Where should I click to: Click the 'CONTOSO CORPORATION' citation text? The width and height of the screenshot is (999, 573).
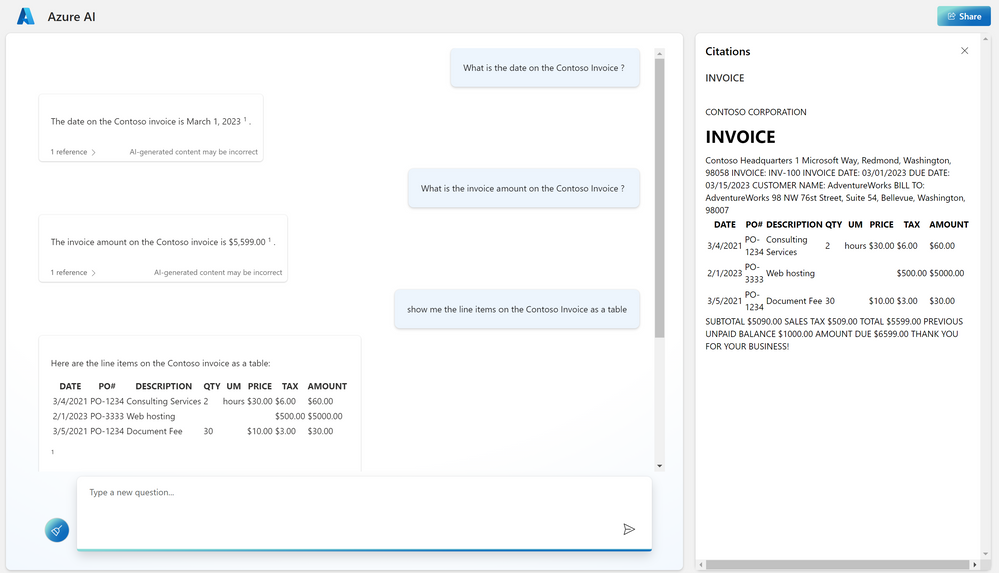[756, 112]
